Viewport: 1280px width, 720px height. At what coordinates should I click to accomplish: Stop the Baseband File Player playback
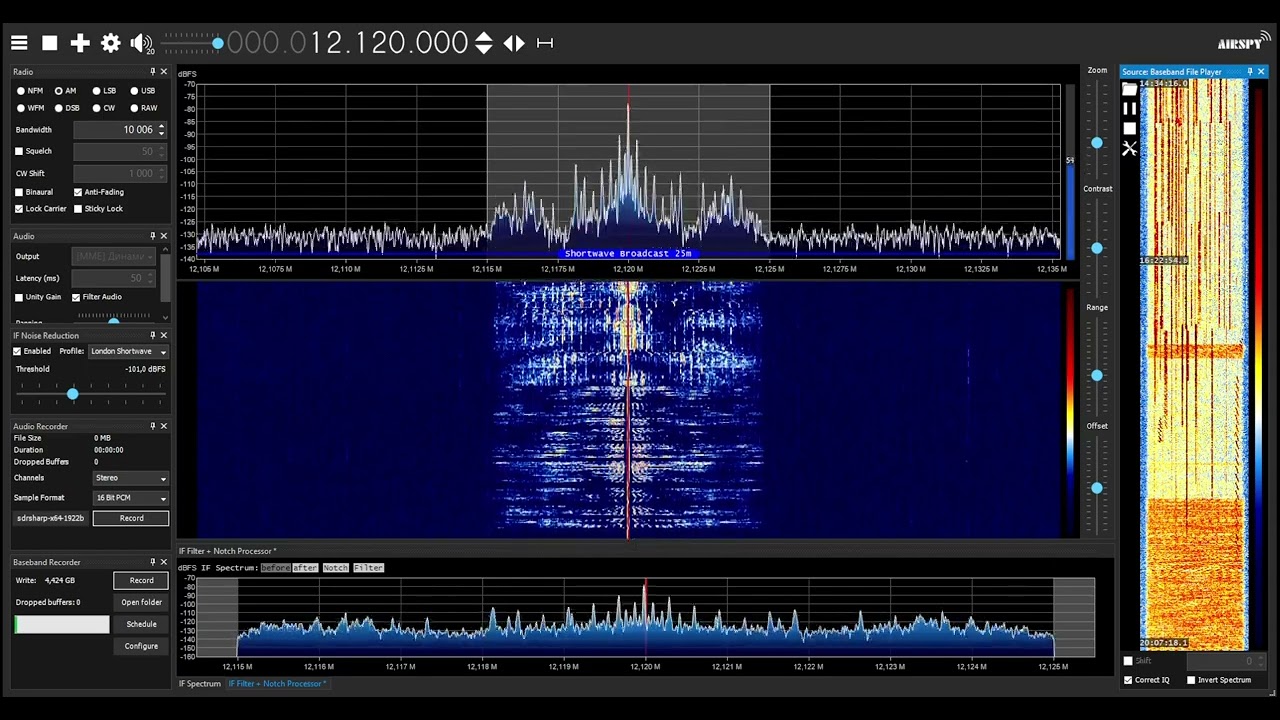pyautogui.click(x=1129, y=129)
